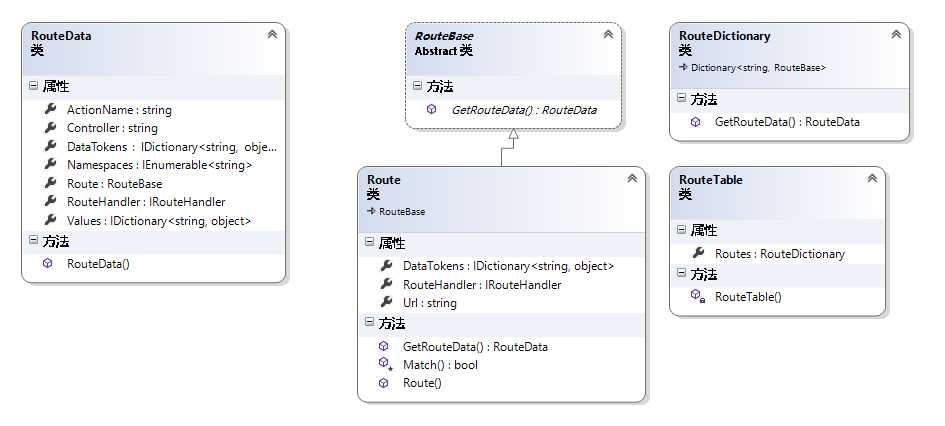
Task: Collapse the RouteDictionary class chevron
Action: click(x=896, y=35)
